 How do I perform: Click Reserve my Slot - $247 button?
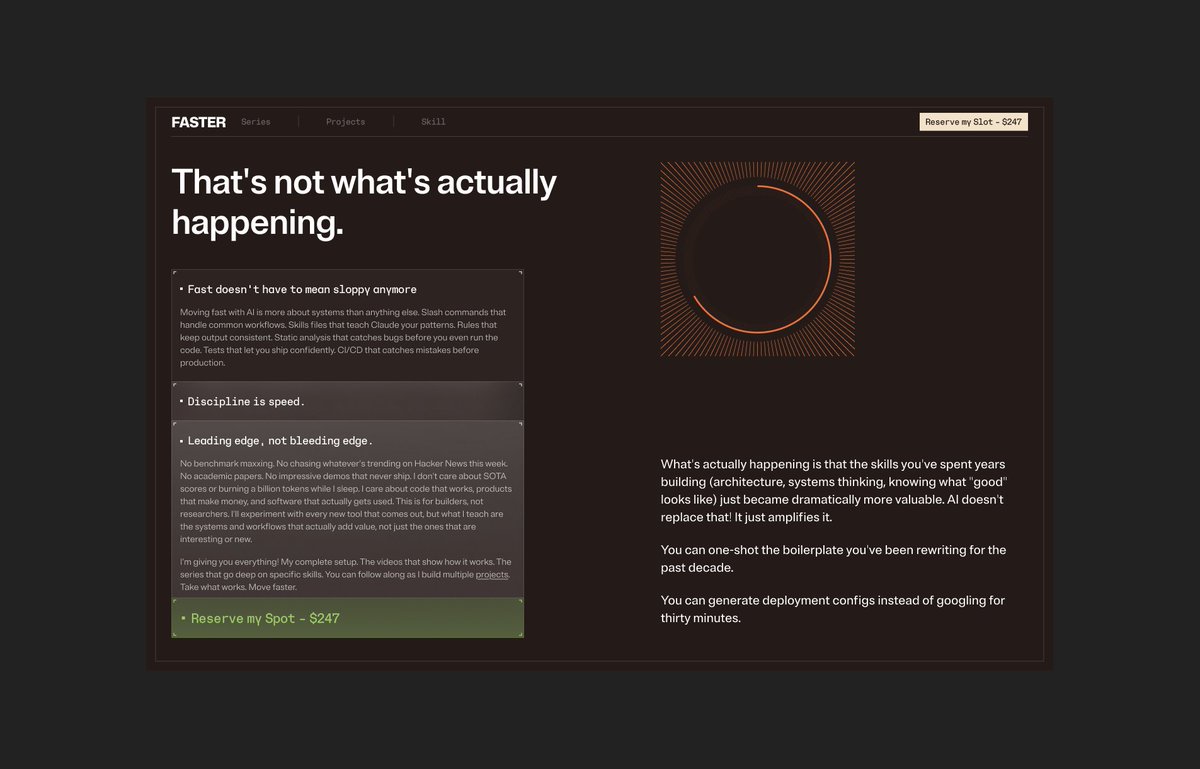point(973,122)
